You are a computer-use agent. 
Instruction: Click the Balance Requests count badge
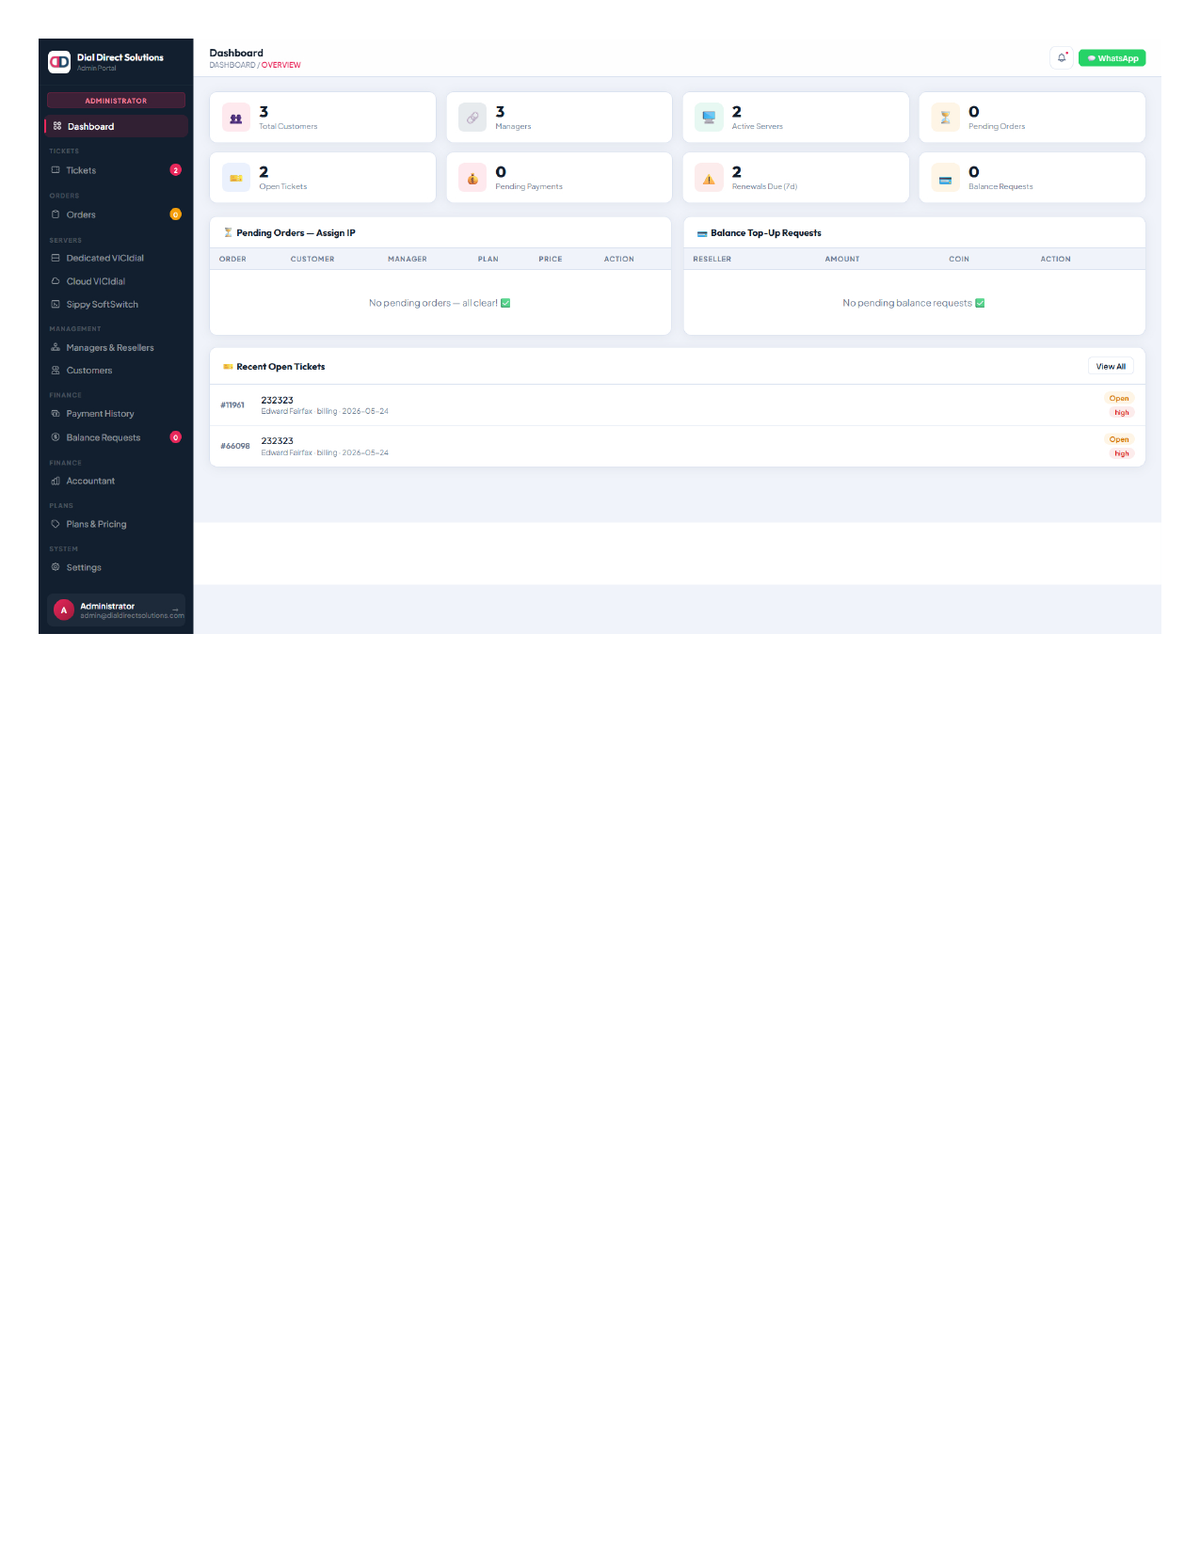175,437
